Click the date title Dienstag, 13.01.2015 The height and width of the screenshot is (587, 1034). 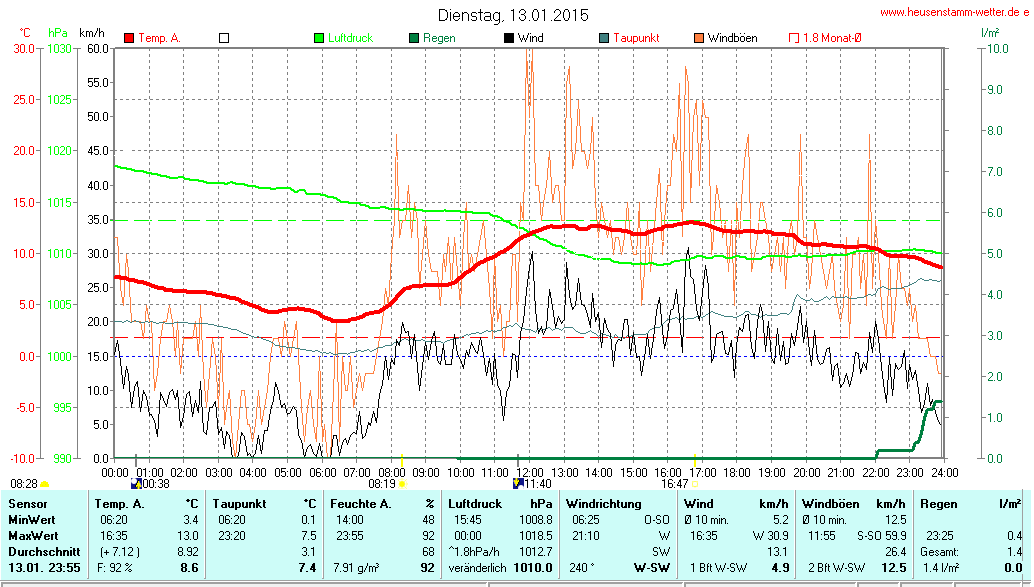pyautogui.click(x=513, y=15)
